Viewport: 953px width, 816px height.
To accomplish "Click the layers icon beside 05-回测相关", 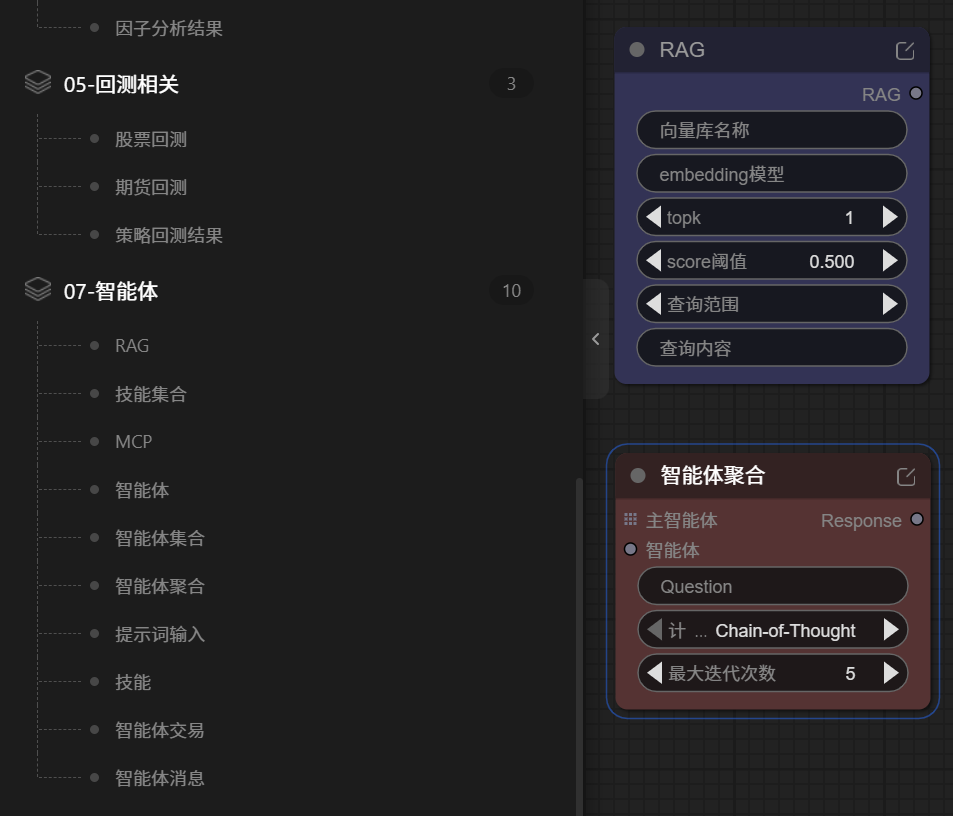I will (38, 84).
